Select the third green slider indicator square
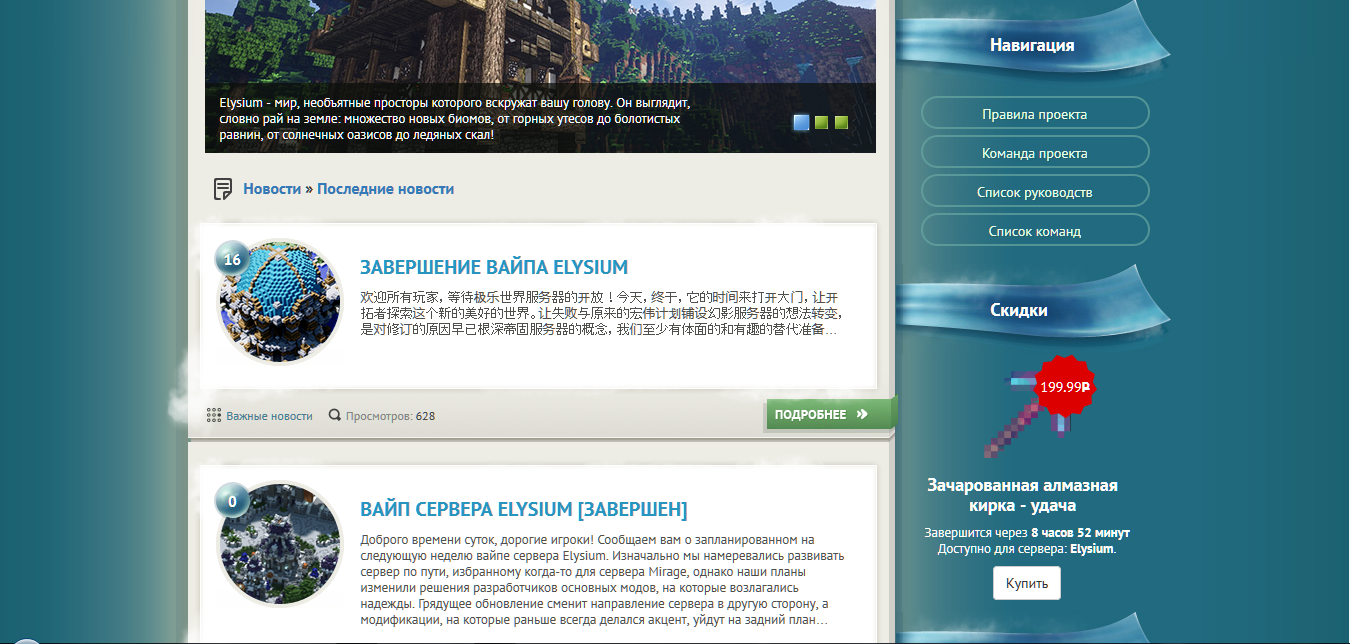The image size is (1350, 644). click(841, 122)
